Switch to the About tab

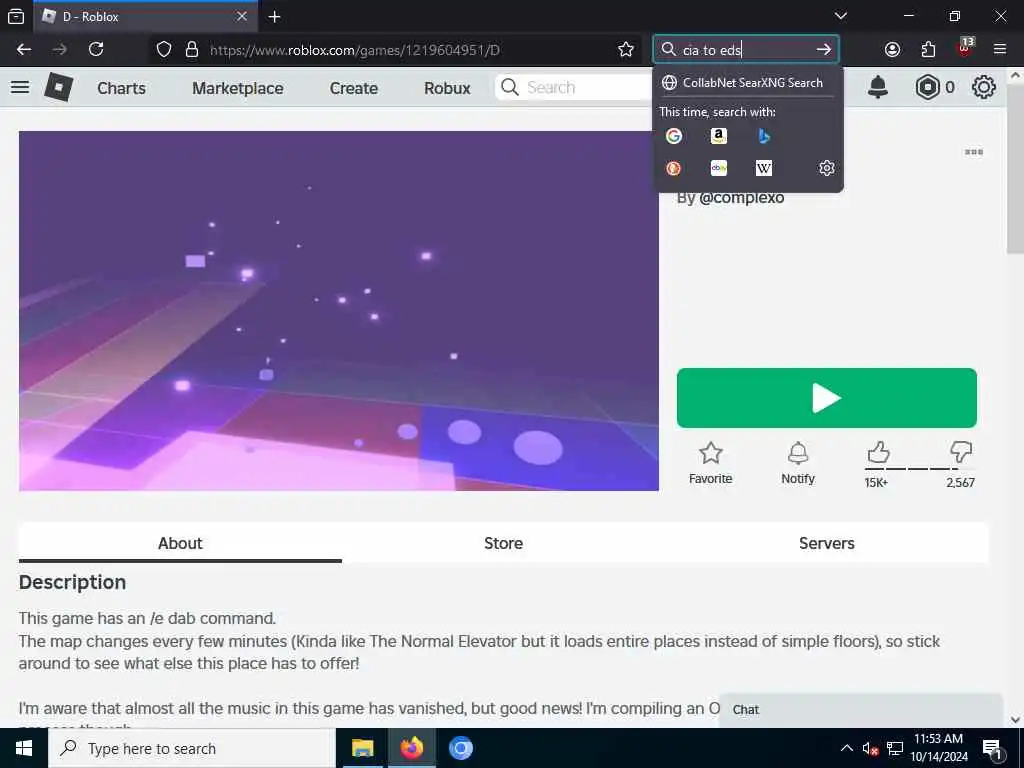click(x=180, y=543)
